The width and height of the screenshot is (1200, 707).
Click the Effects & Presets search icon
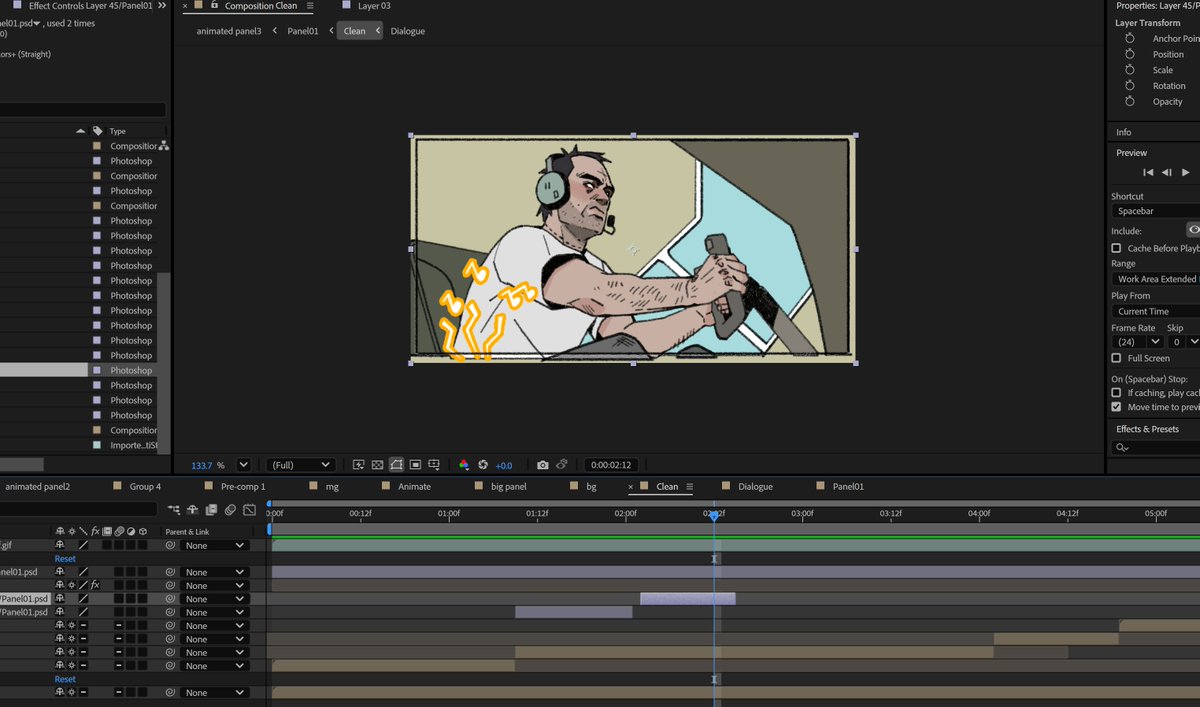1122,448
